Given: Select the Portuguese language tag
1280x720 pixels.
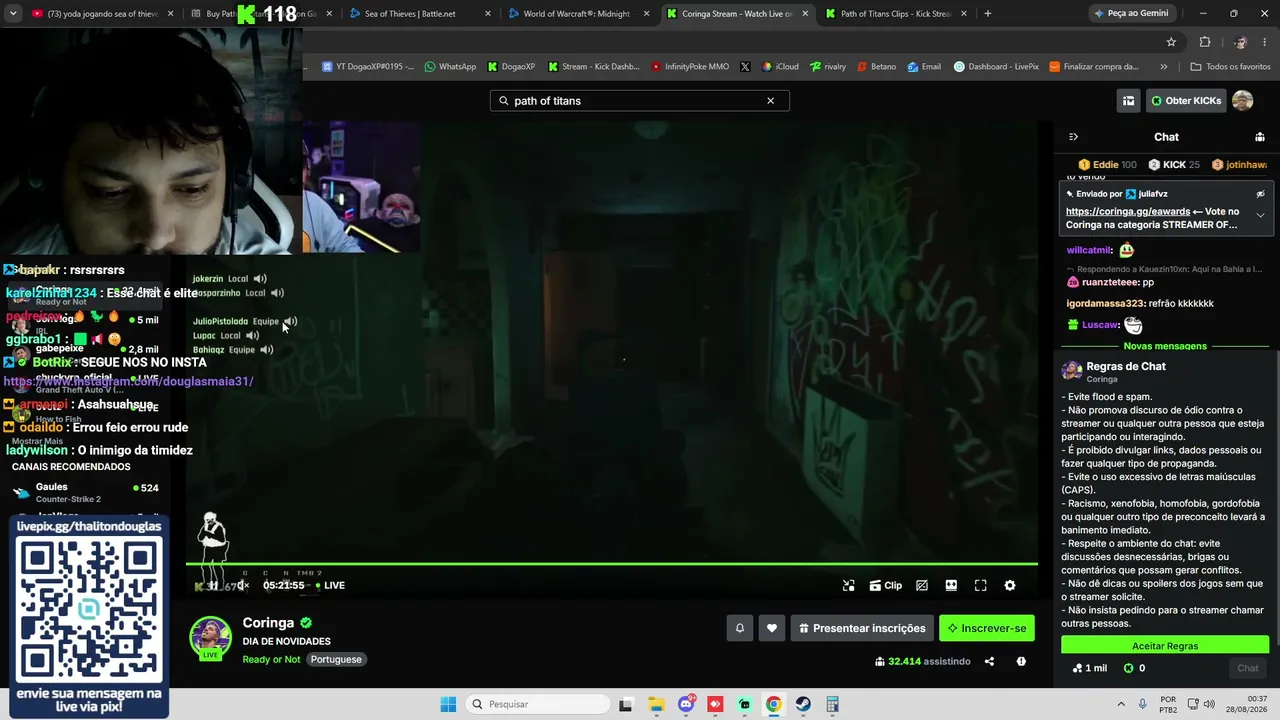Looking at the screenshot, I should coord(336,660).
